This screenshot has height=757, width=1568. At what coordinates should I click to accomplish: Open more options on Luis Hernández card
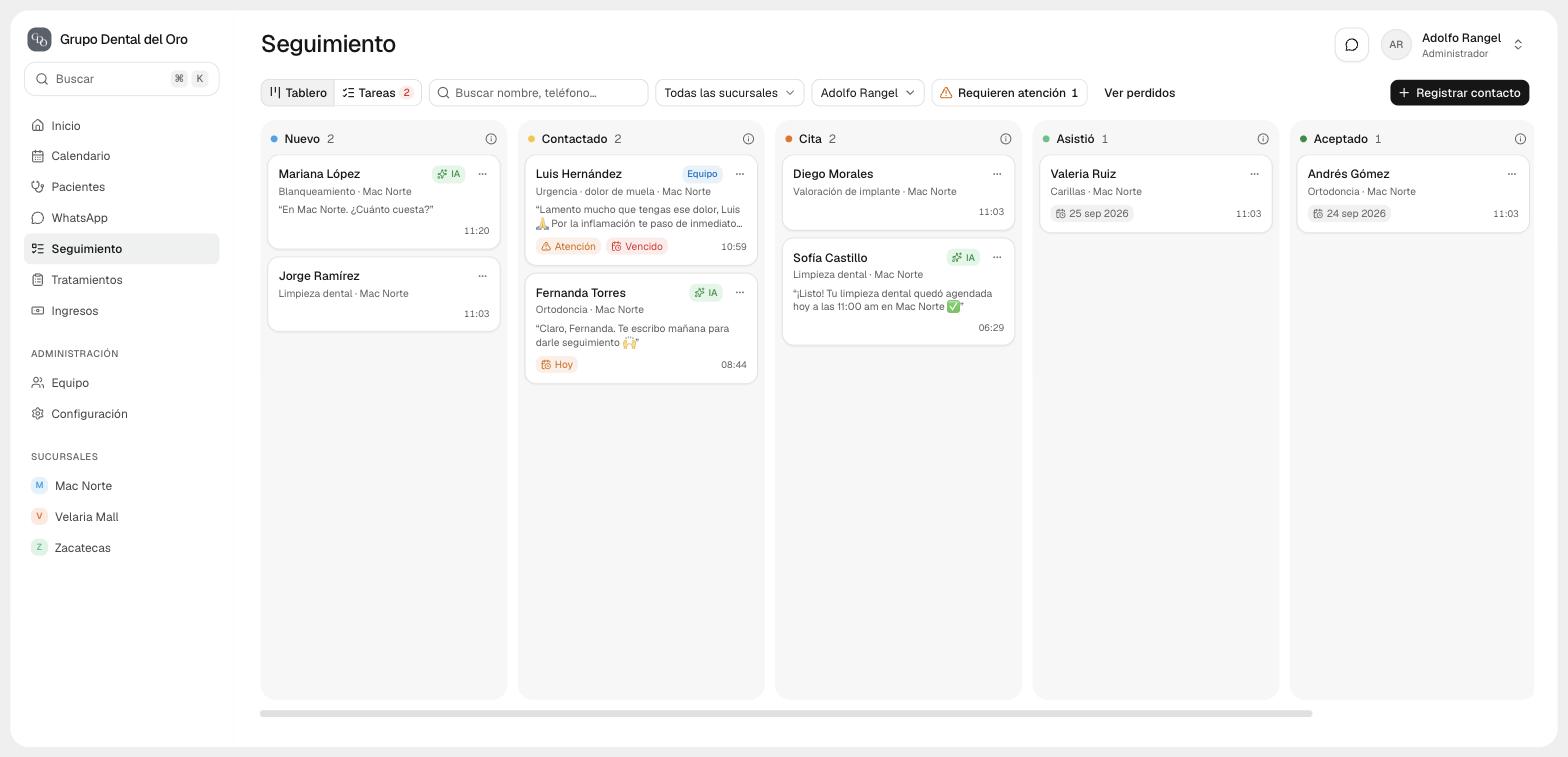740,174
